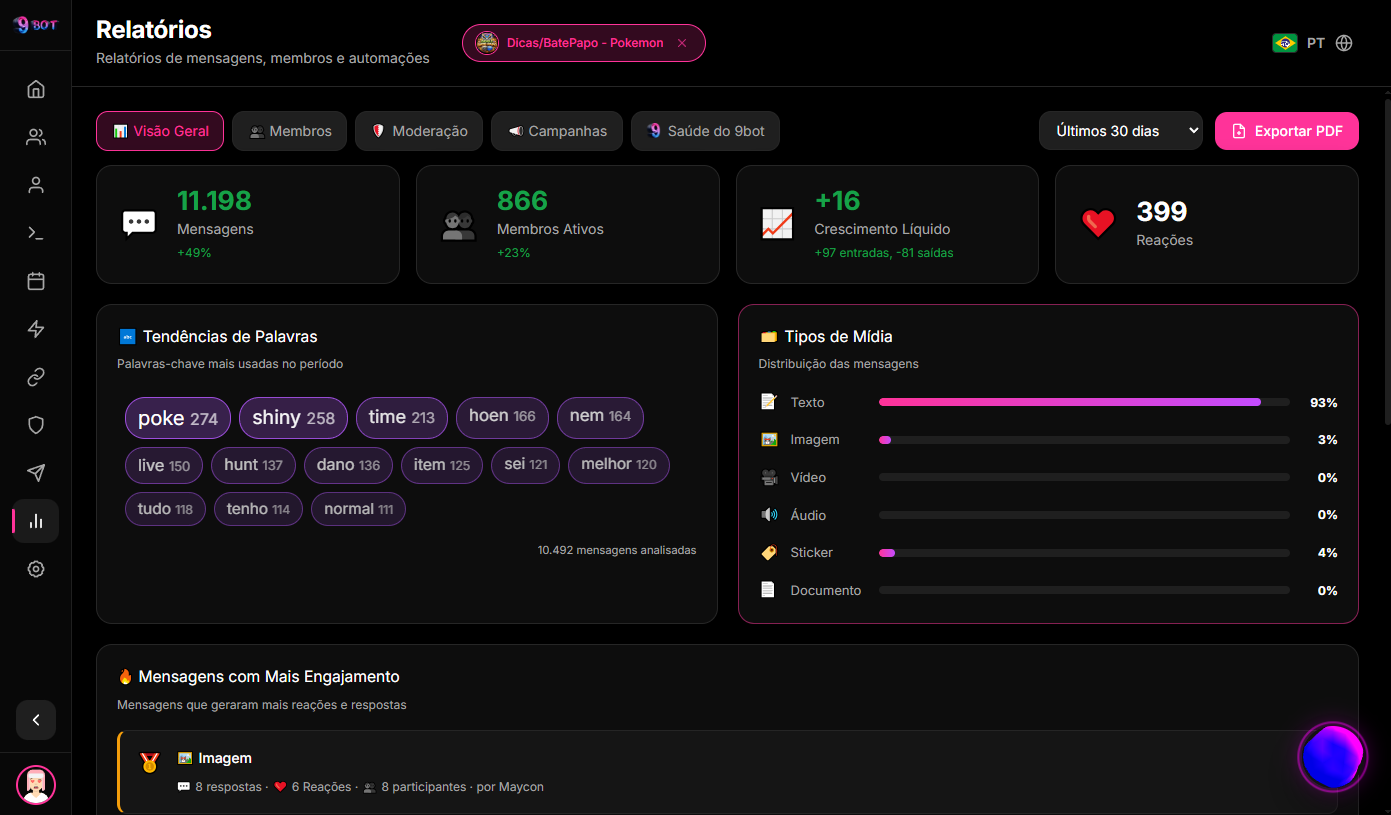Viewport: 1391px width, 815px height.
Task: Open the single user sidebar icon
Action: 36,185
